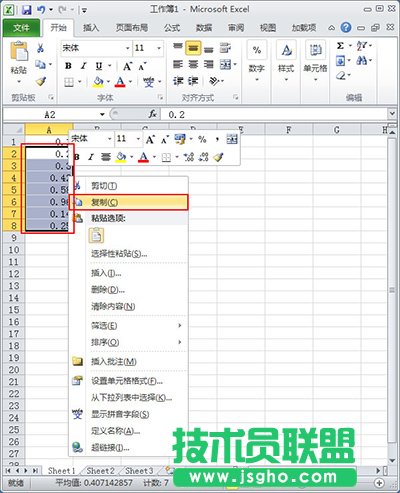This screenshot has height=493, width=400.
Task: Select the Sheet2 worksheet tab
Action: [x=100, y=471]
